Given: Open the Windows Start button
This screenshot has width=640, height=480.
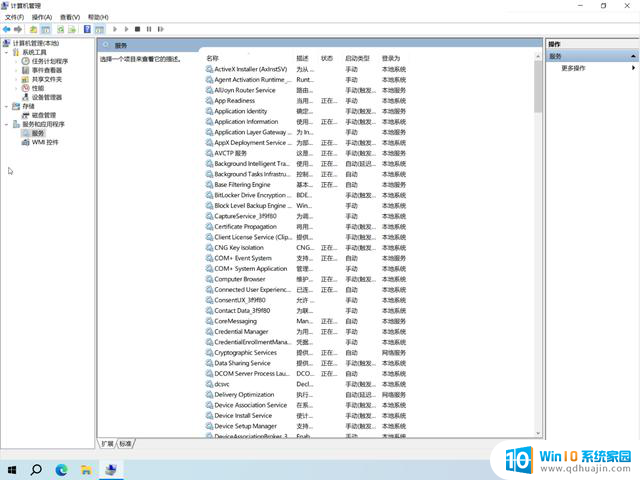Looking at the screenshot, I should [12, 470].
